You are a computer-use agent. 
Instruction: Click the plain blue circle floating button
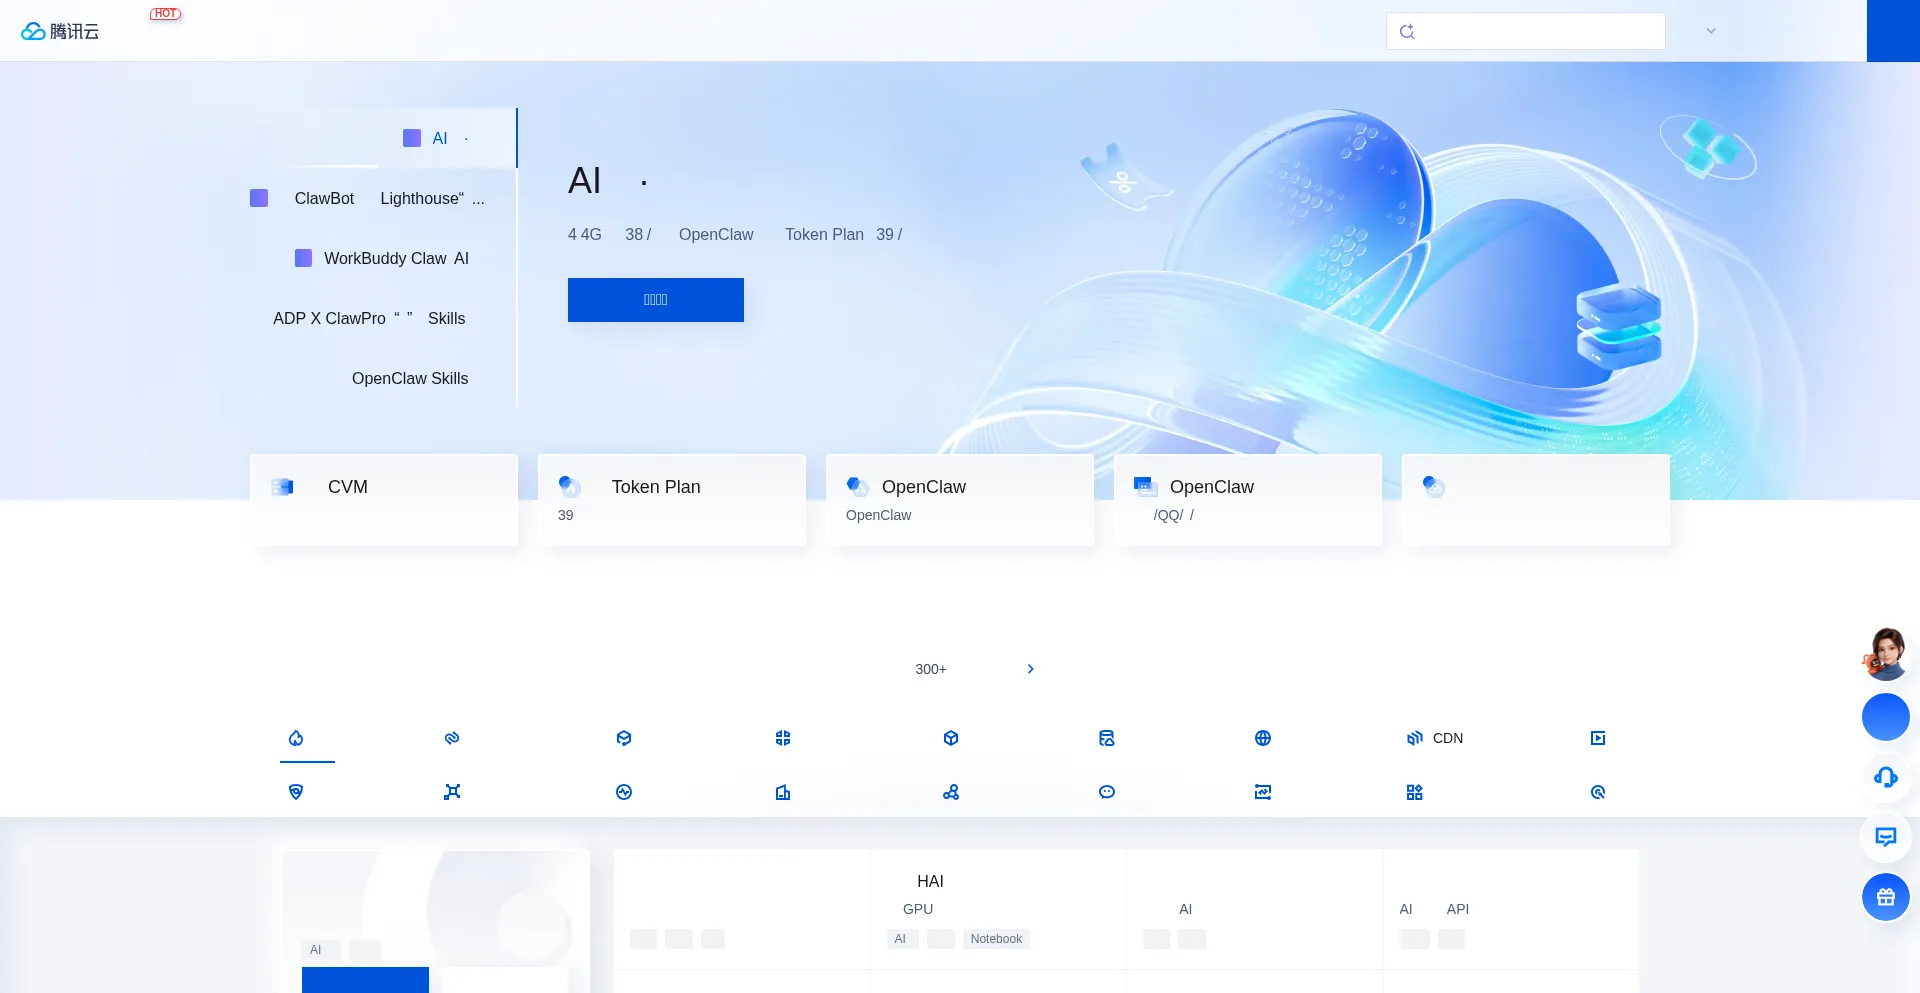click(x=1886, y=717)
